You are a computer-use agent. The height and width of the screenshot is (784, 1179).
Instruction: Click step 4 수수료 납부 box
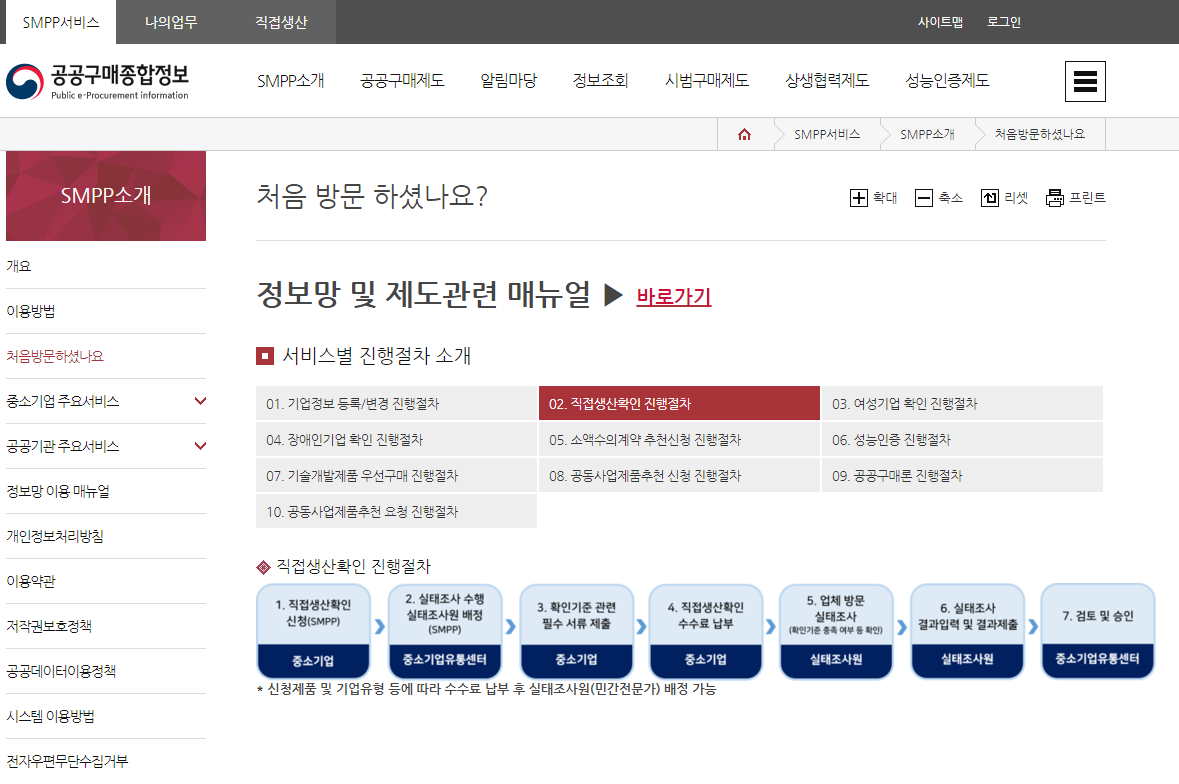click(706, 631)
